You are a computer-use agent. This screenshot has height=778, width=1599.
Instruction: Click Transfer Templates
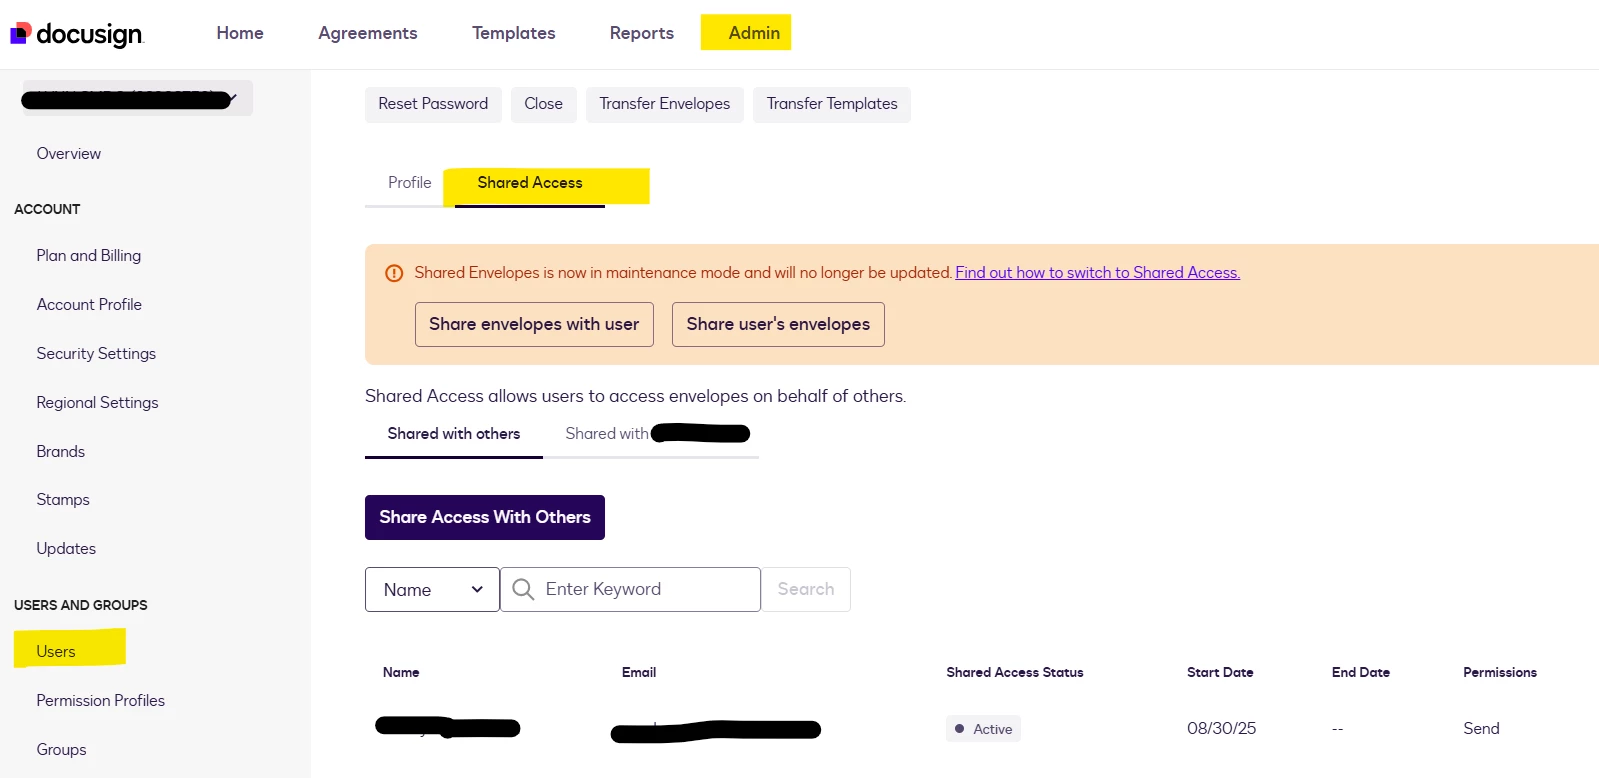pos(832,104)
